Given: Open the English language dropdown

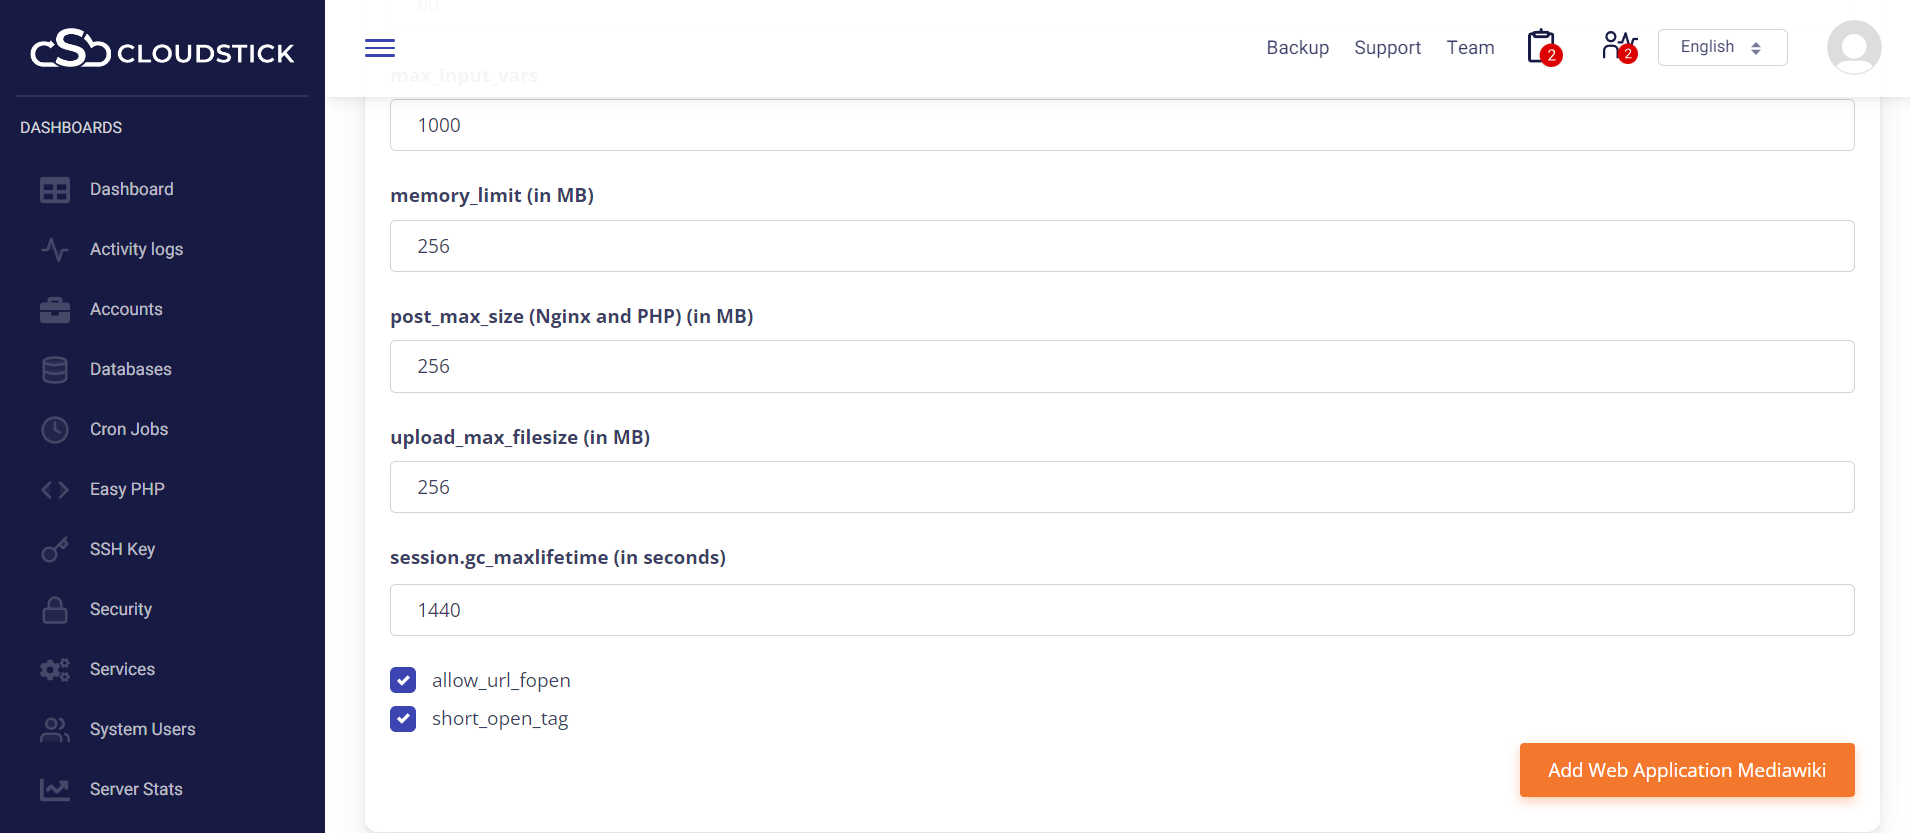Looking at the screenshot, I should [1722, 47].
